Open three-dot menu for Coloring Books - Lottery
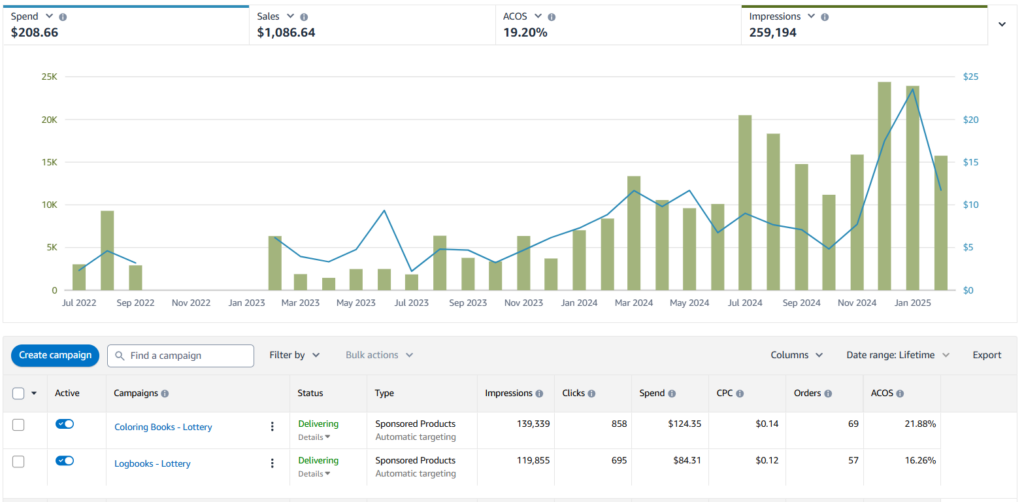This screenshot has width=1024, height=502. click(x=272, y=427)
